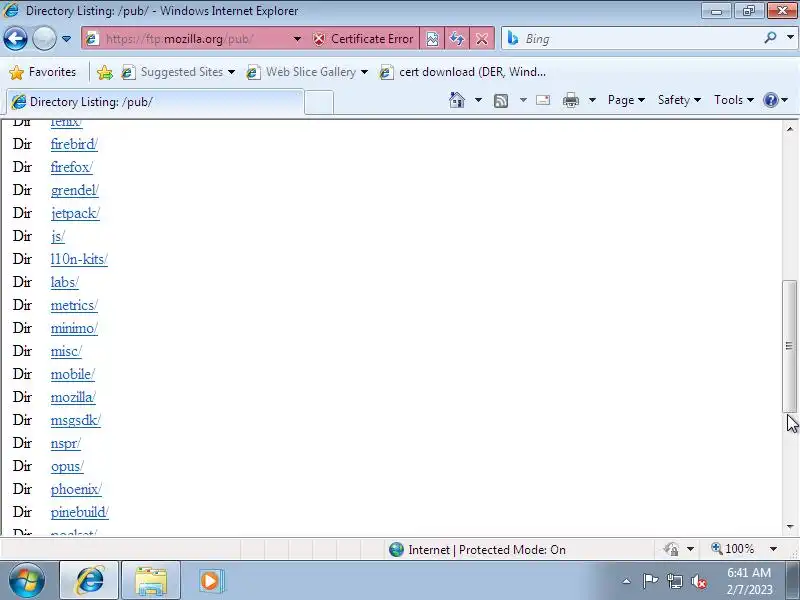Viewport: 800px width, 600px height.
Task: Click Internet Explorer taskbar icon
Action: point(89,581)
